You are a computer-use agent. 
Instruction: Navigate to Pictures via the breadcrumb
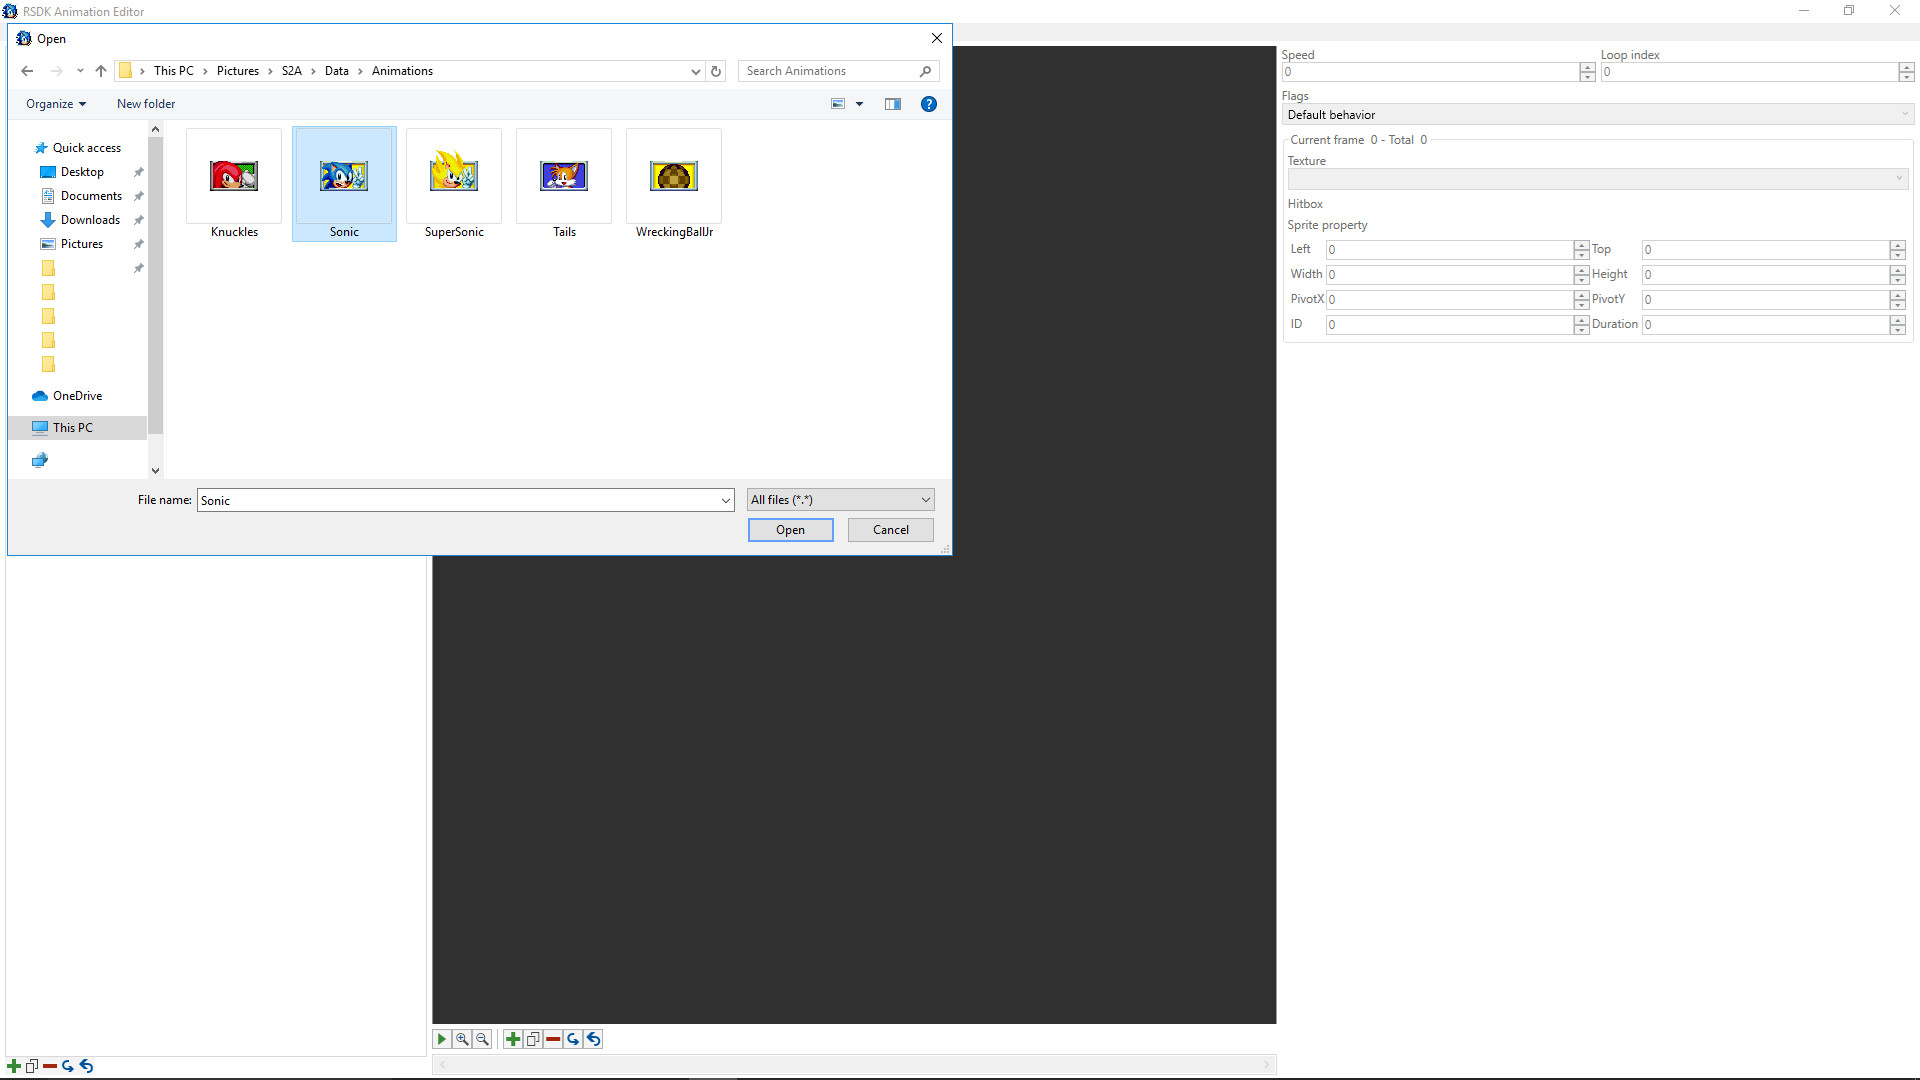(238, 71)
